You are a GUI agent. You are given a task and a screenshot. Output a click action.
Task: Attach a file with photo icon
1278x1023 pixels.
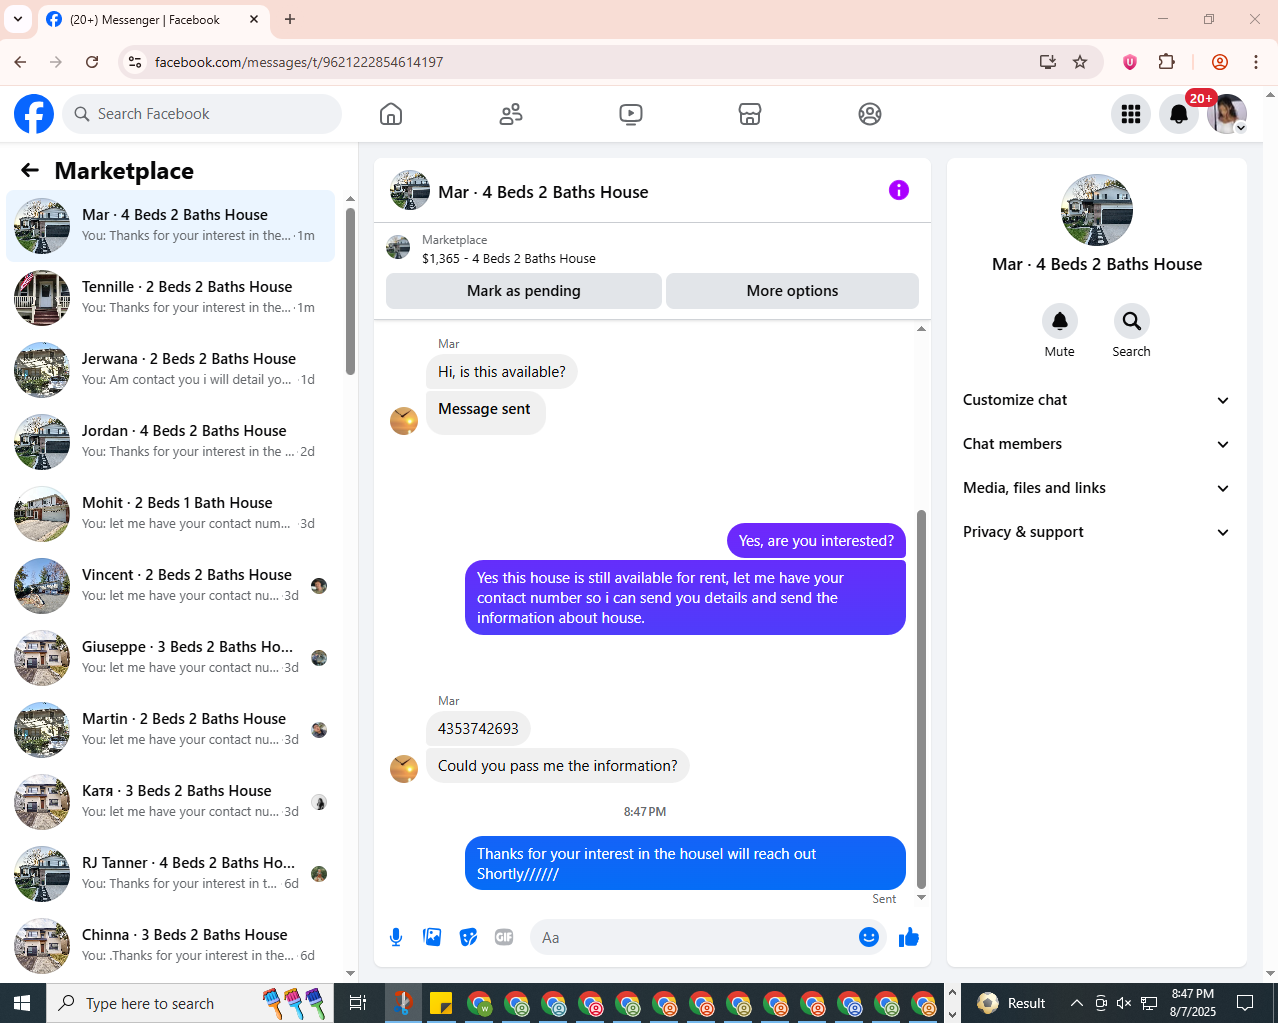pos(432,937)
